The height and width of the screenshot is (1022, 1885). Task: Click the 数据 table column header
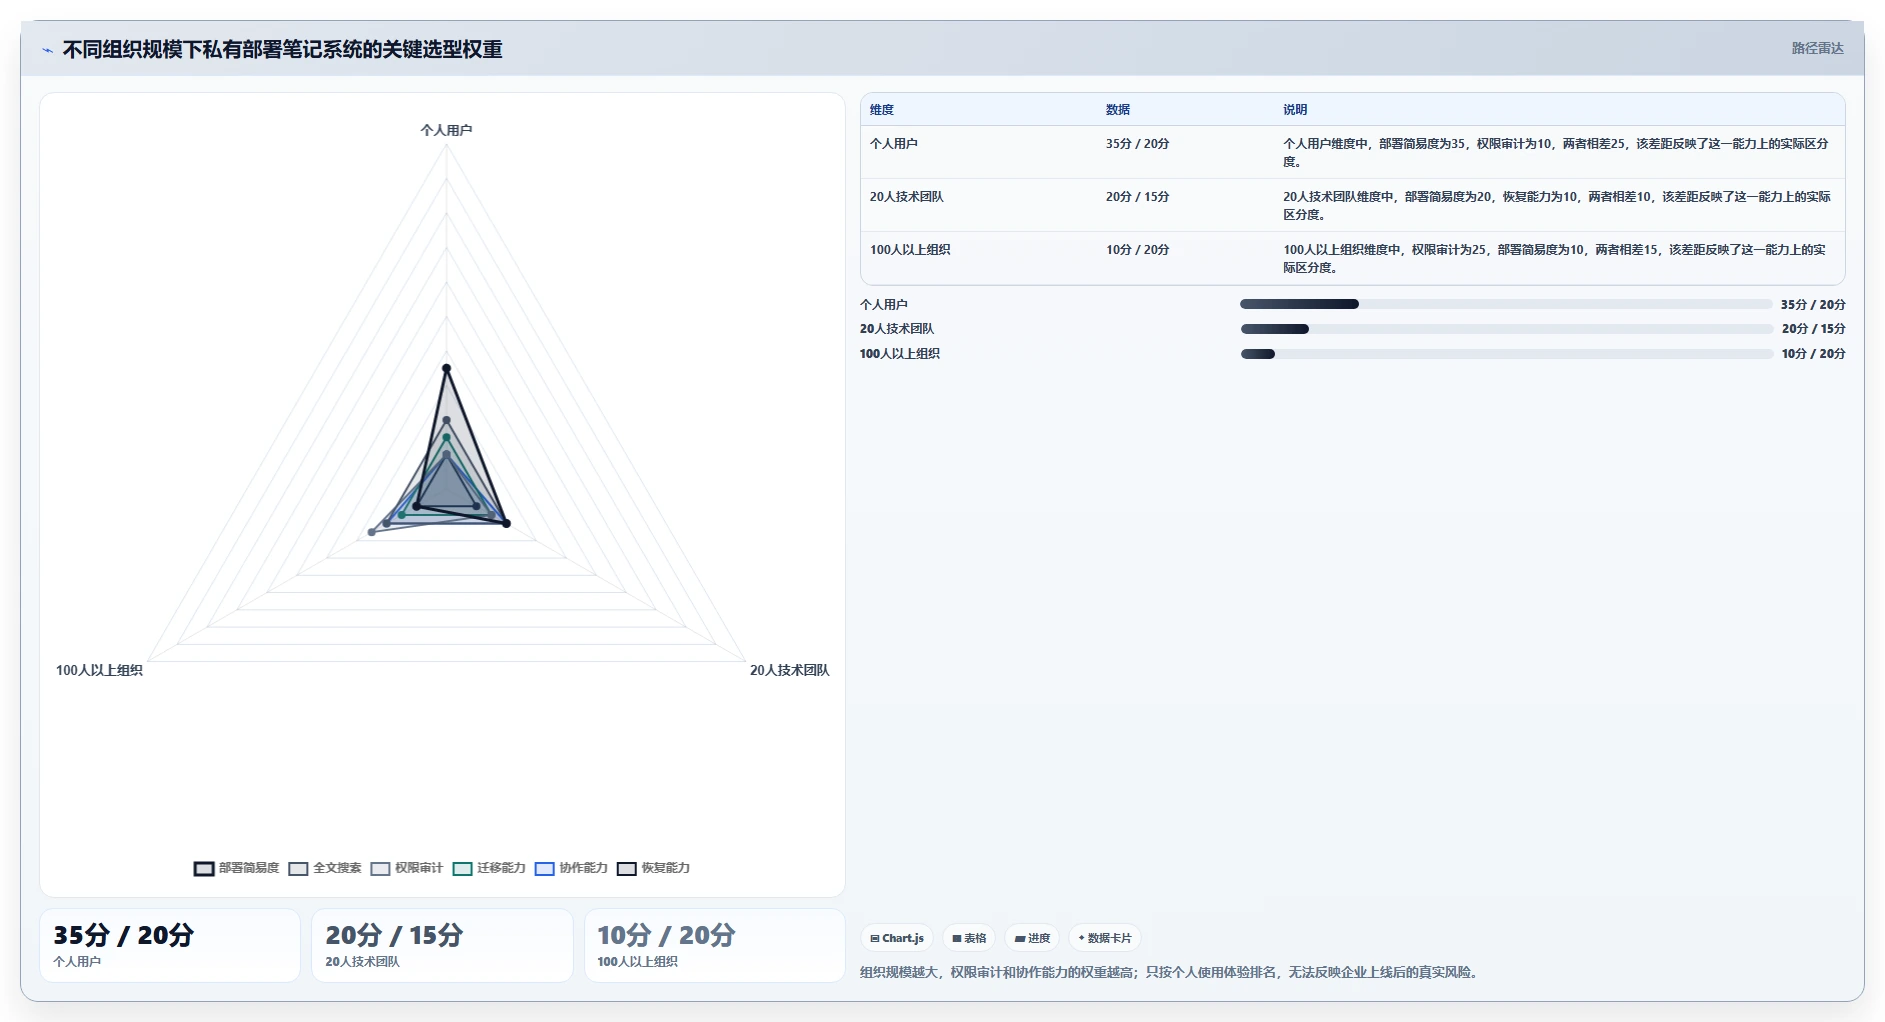coord(1118,110)
